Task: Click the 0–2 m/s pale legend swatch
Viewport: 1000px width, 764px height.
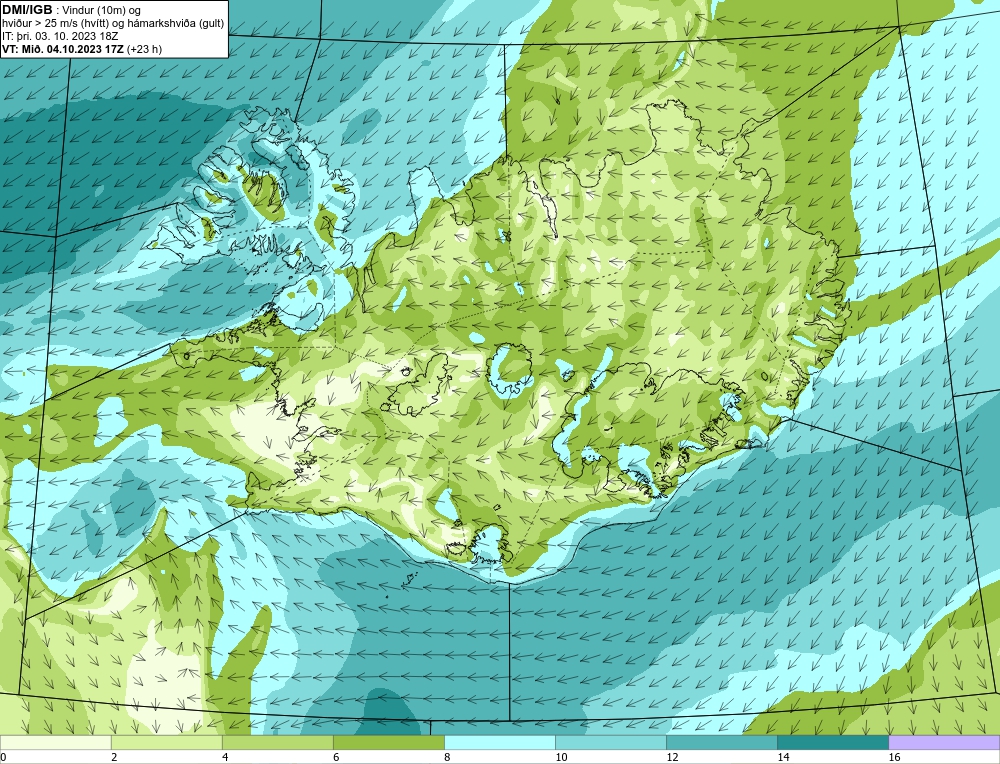Action: [55, 742]
